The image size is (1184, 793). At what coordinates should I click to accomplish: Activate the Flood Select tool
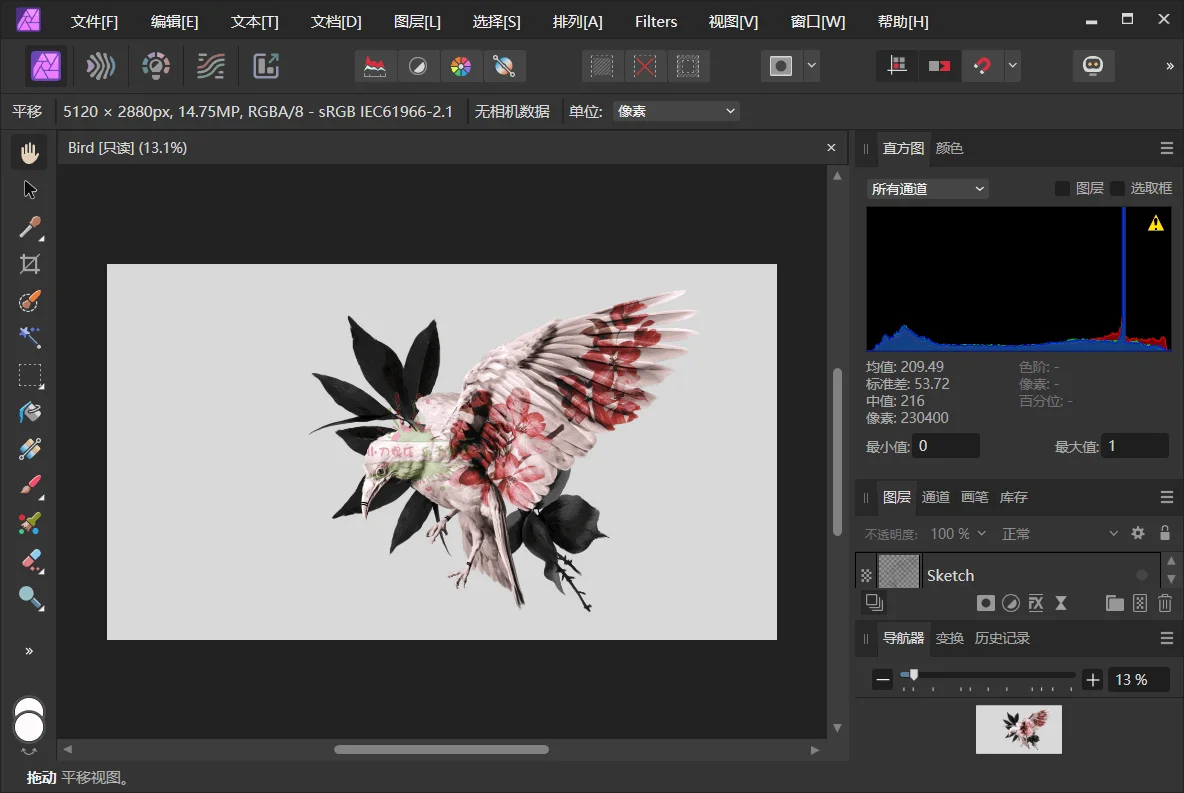click(x=29, y=338)
